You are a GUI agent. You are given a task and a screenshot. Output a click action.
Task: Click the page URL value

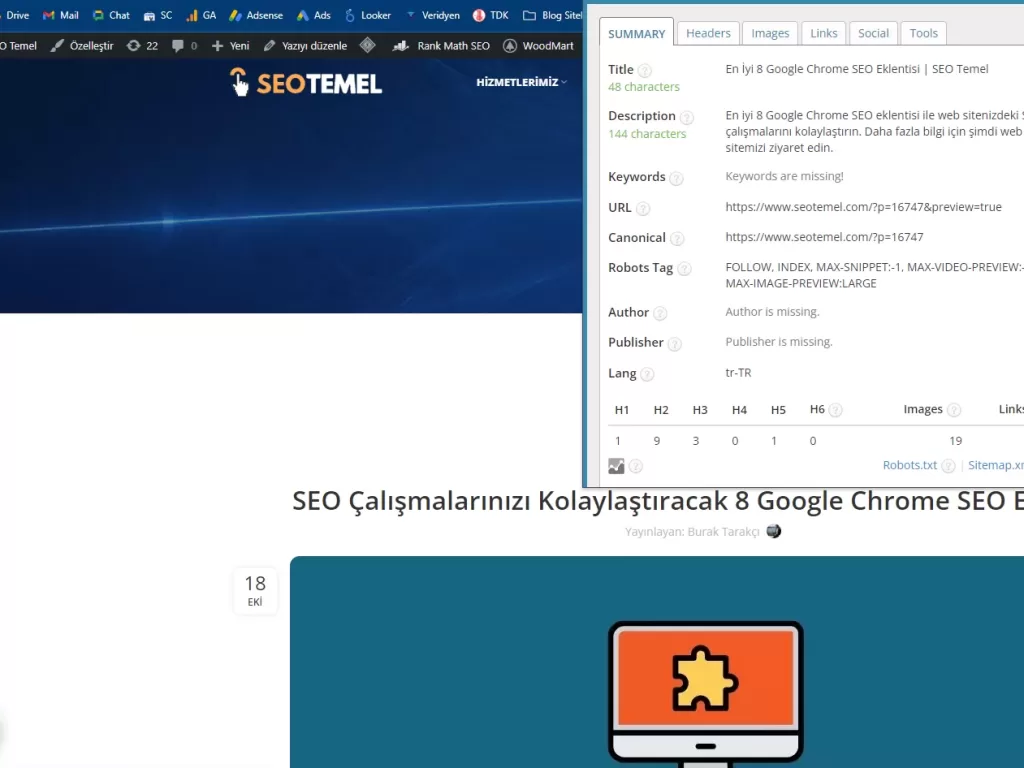(x=863, y=207)
